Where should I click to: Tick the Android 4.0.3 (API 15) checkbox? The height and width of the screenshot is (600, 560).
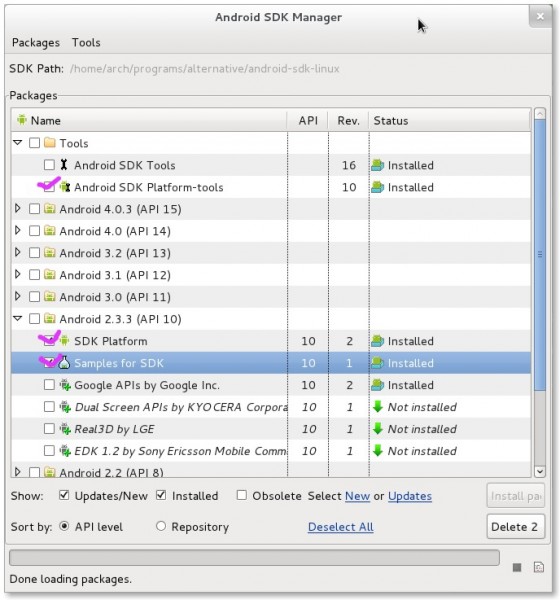click(34, 209)
